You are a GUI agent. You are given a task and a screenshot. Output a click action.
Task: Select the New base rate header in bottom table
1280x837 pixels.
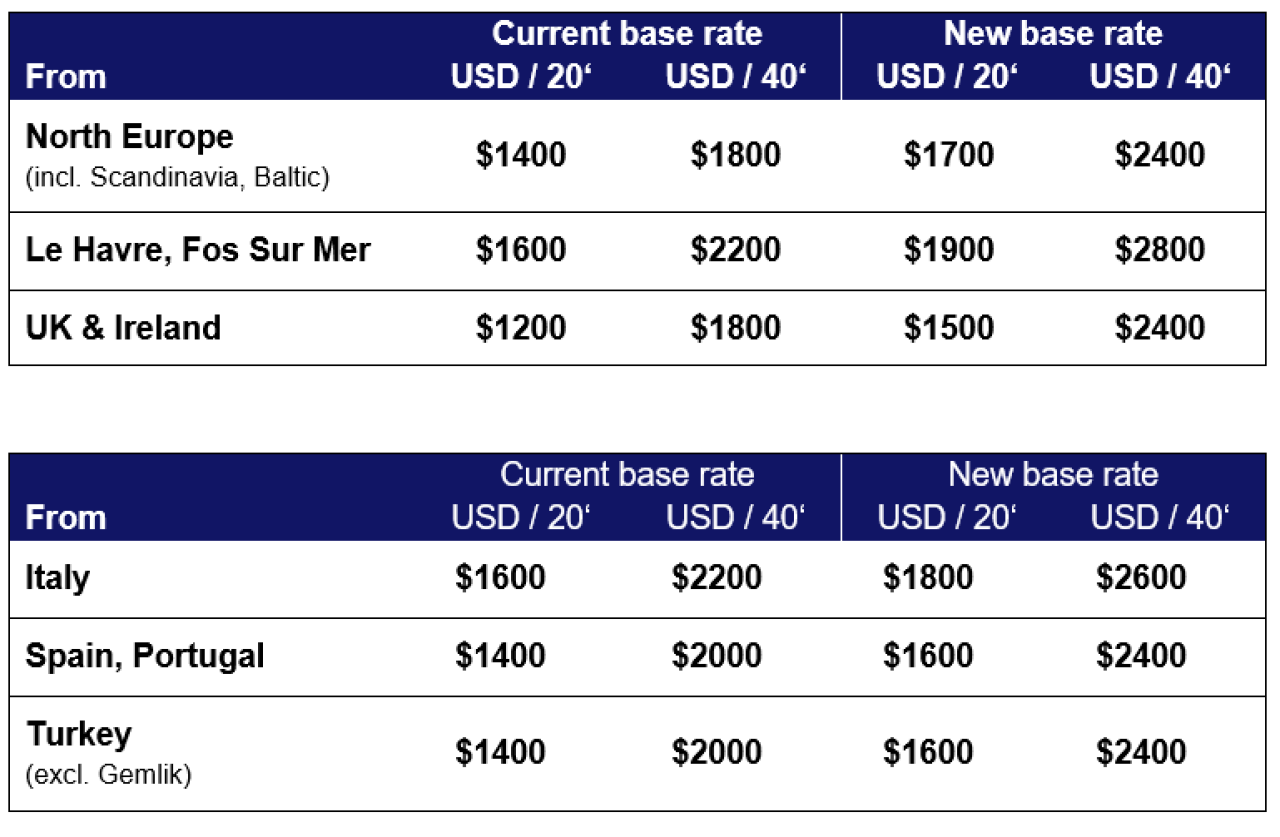pyautogui.click(x=1053, y=474)
